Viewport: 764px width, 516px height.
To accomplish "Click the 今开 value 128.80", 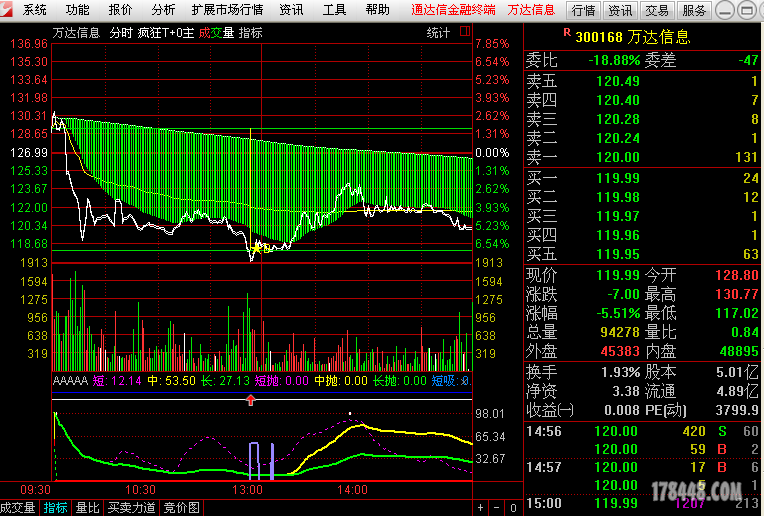I will pos(737,275).
